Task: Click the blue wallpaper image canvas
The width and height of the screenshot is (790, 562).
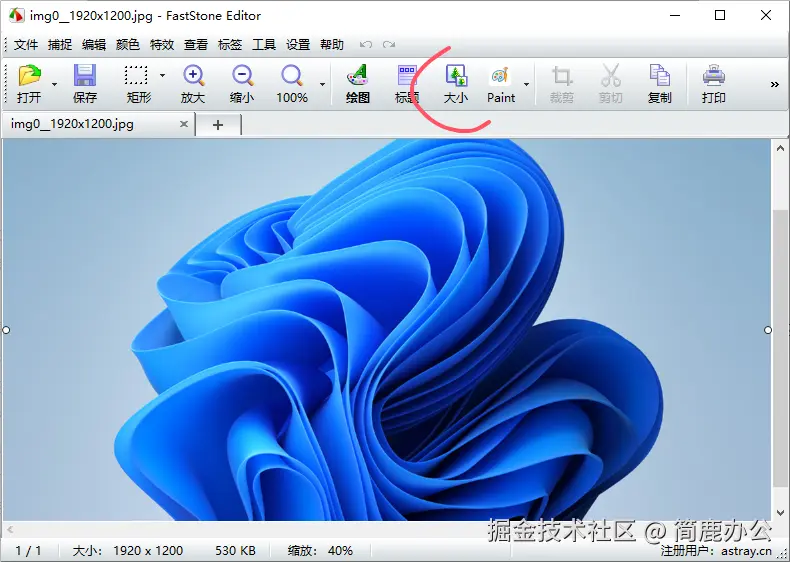Action: pos(387,330)
